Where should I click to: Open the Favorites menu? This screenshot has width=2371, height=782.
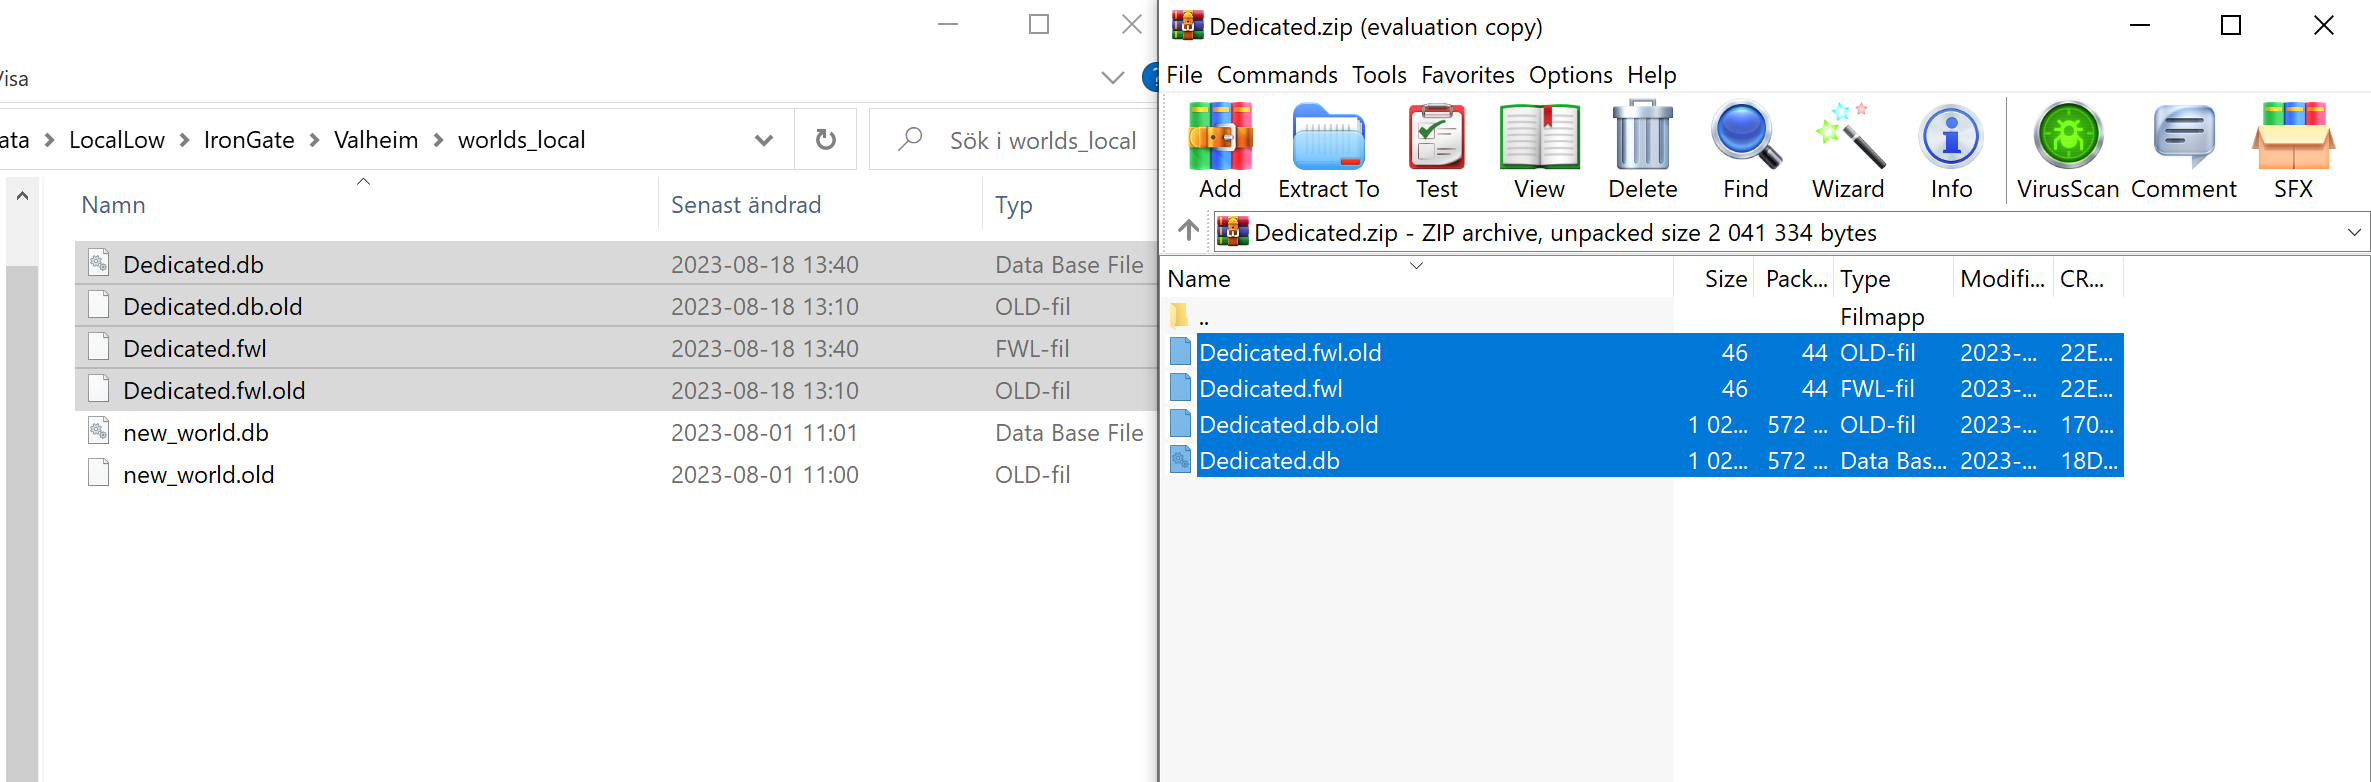coord(1467,75)
